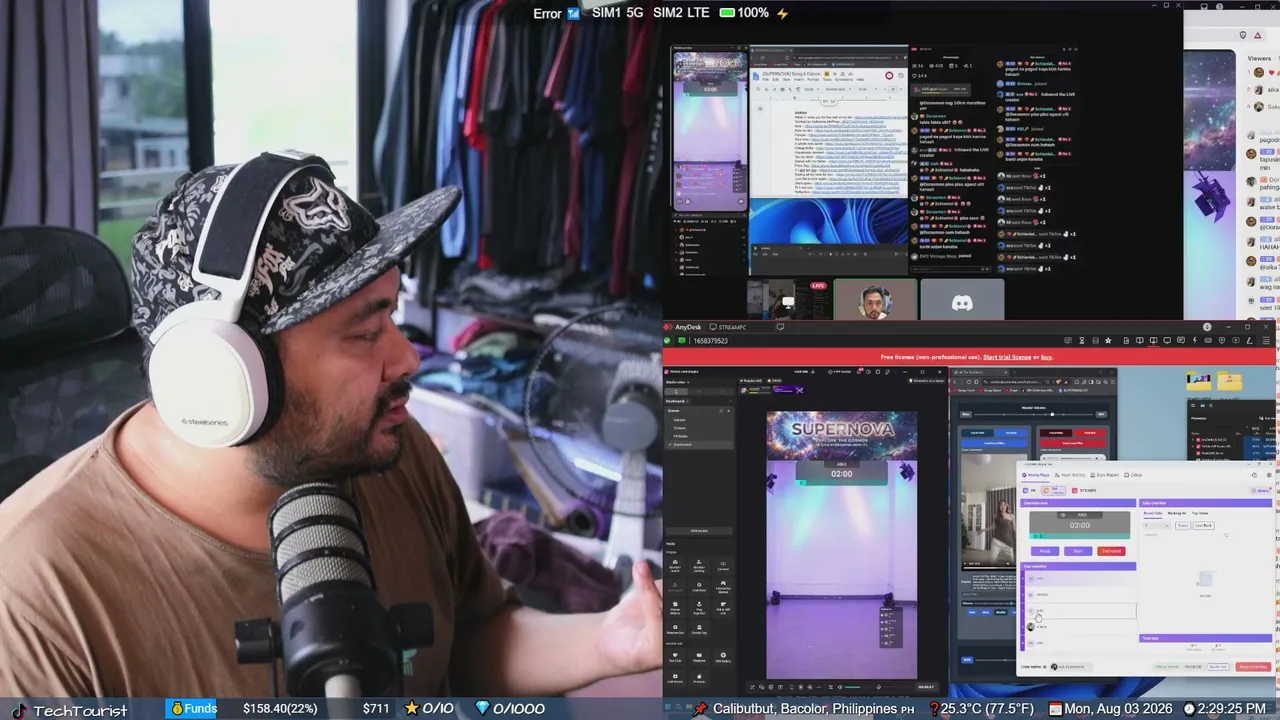Open the right folder icon on remote desktop

[x=1230, y=381]
